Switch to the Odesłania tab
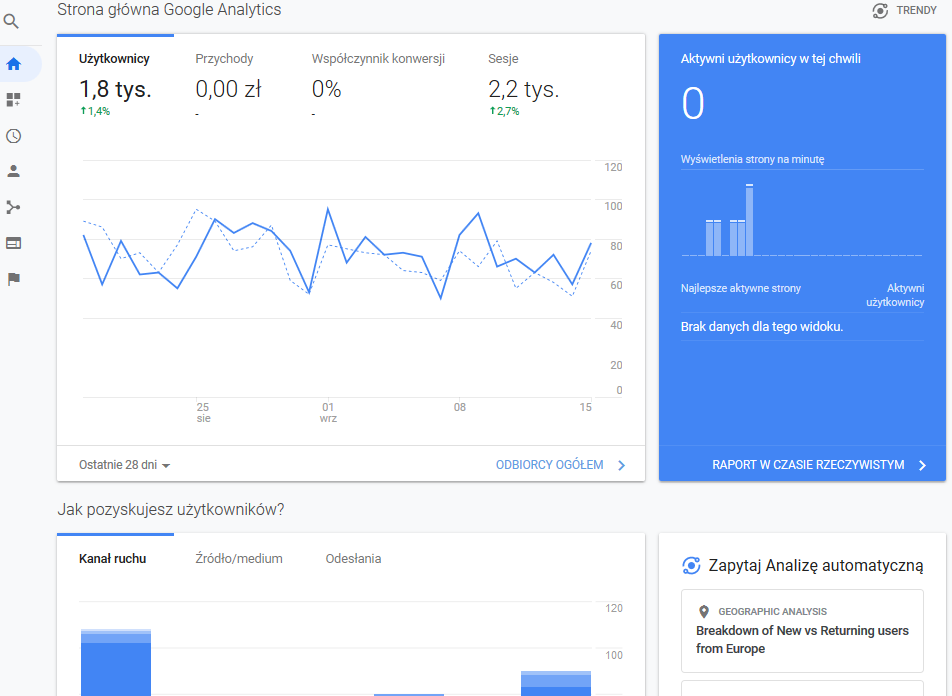The width and height of the screenshot is (952, 696). (x=353, y=559)
